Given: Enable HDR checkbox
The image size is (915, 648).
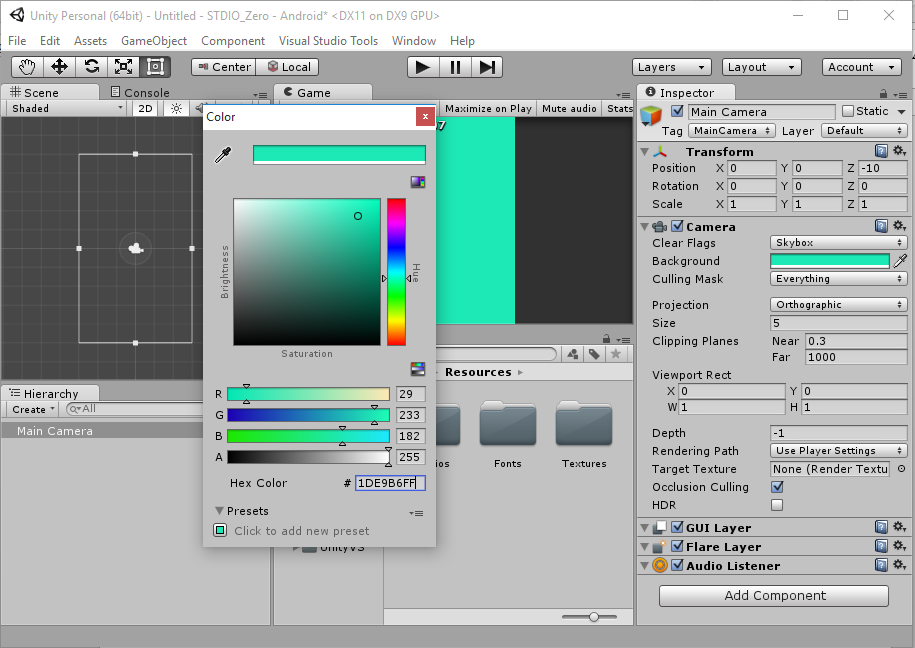Looking at the screenshot, I should (777, 505).
